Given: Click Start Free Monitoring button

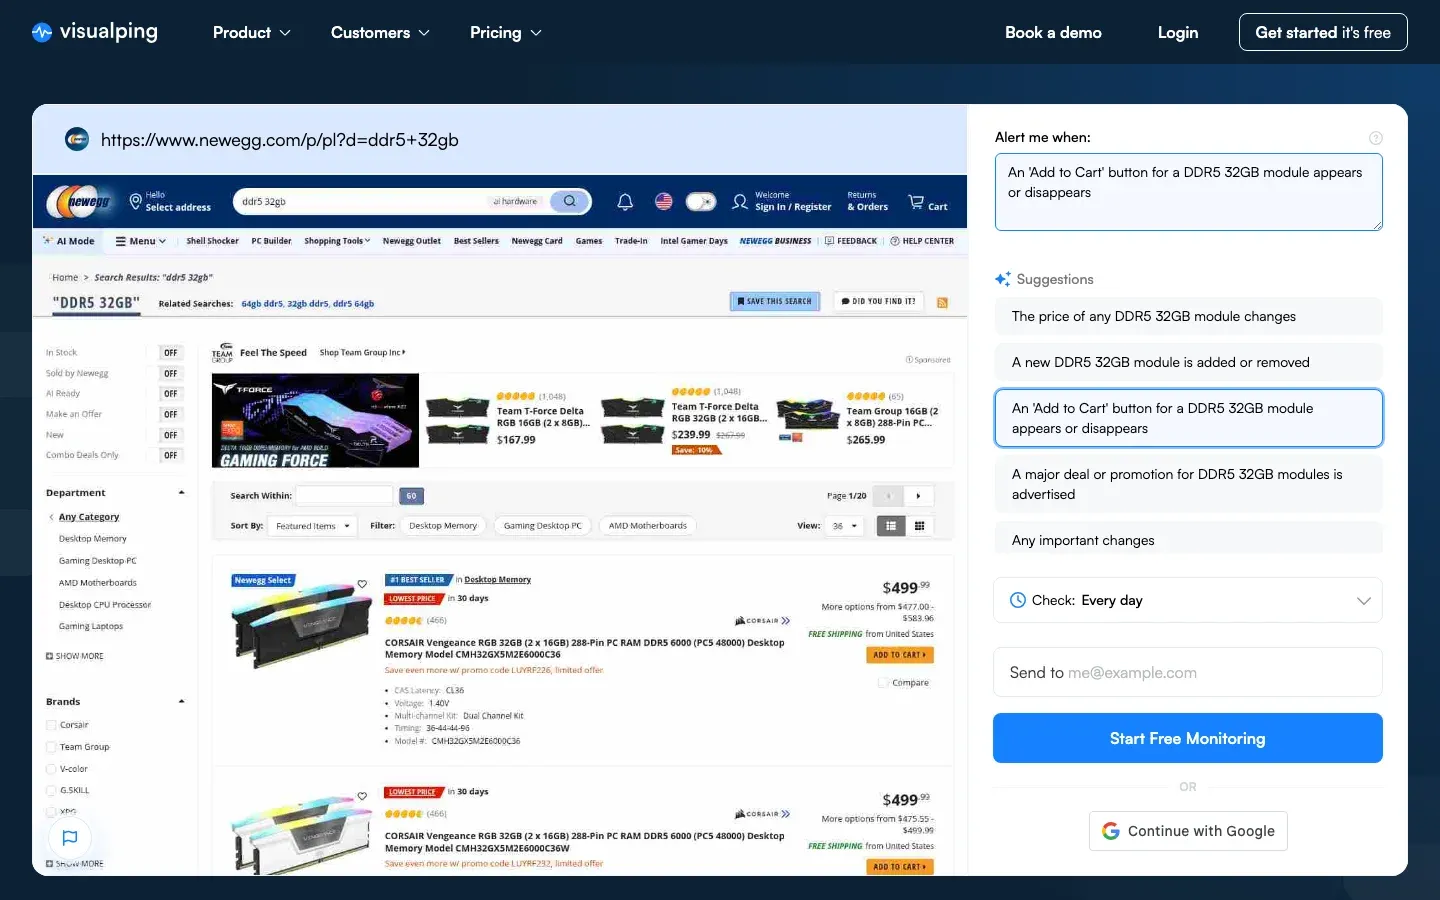Looking at the screenshot, I should [x=1188, y=738].
